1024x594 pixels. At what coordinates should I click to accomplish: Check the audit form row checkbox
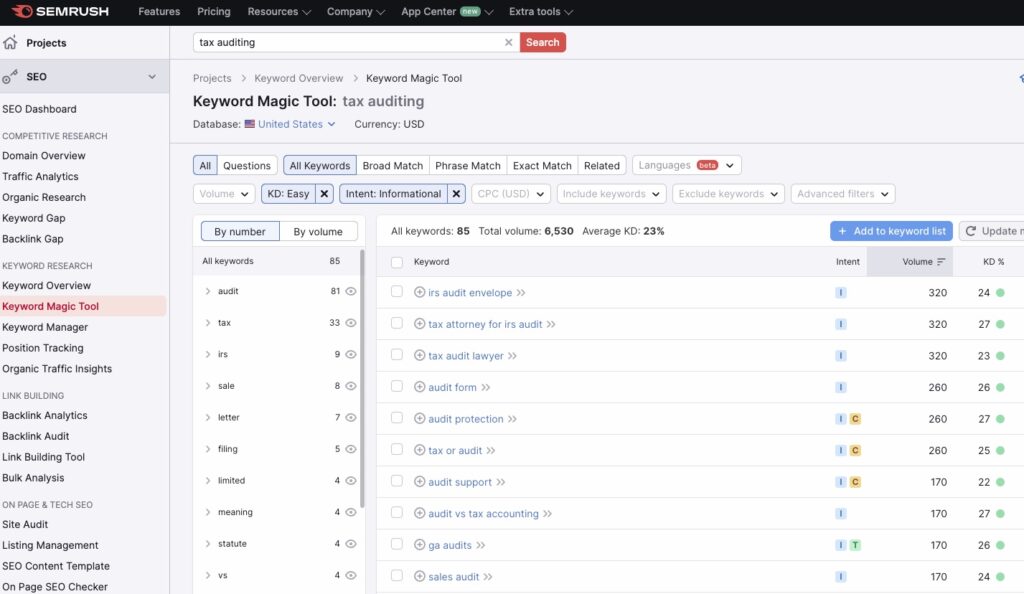click(x=396, y=386)
